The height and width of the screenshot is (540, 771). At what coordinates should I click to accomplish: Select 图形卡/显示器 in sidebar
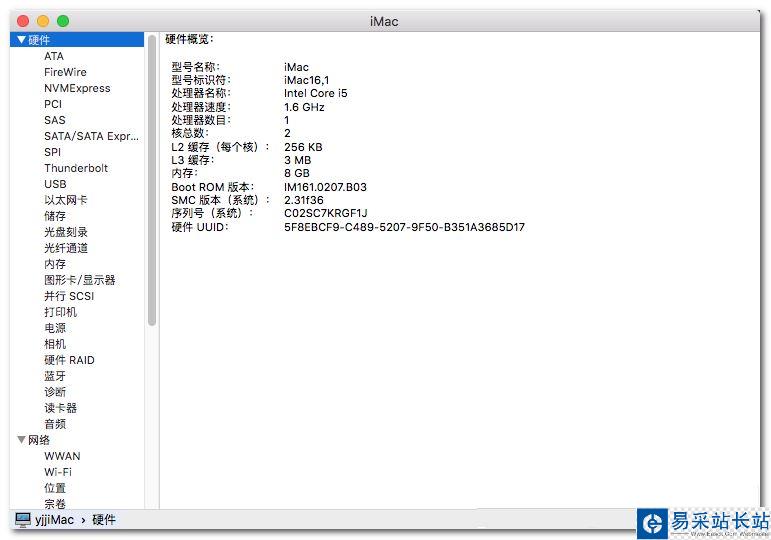pos(80,280)
